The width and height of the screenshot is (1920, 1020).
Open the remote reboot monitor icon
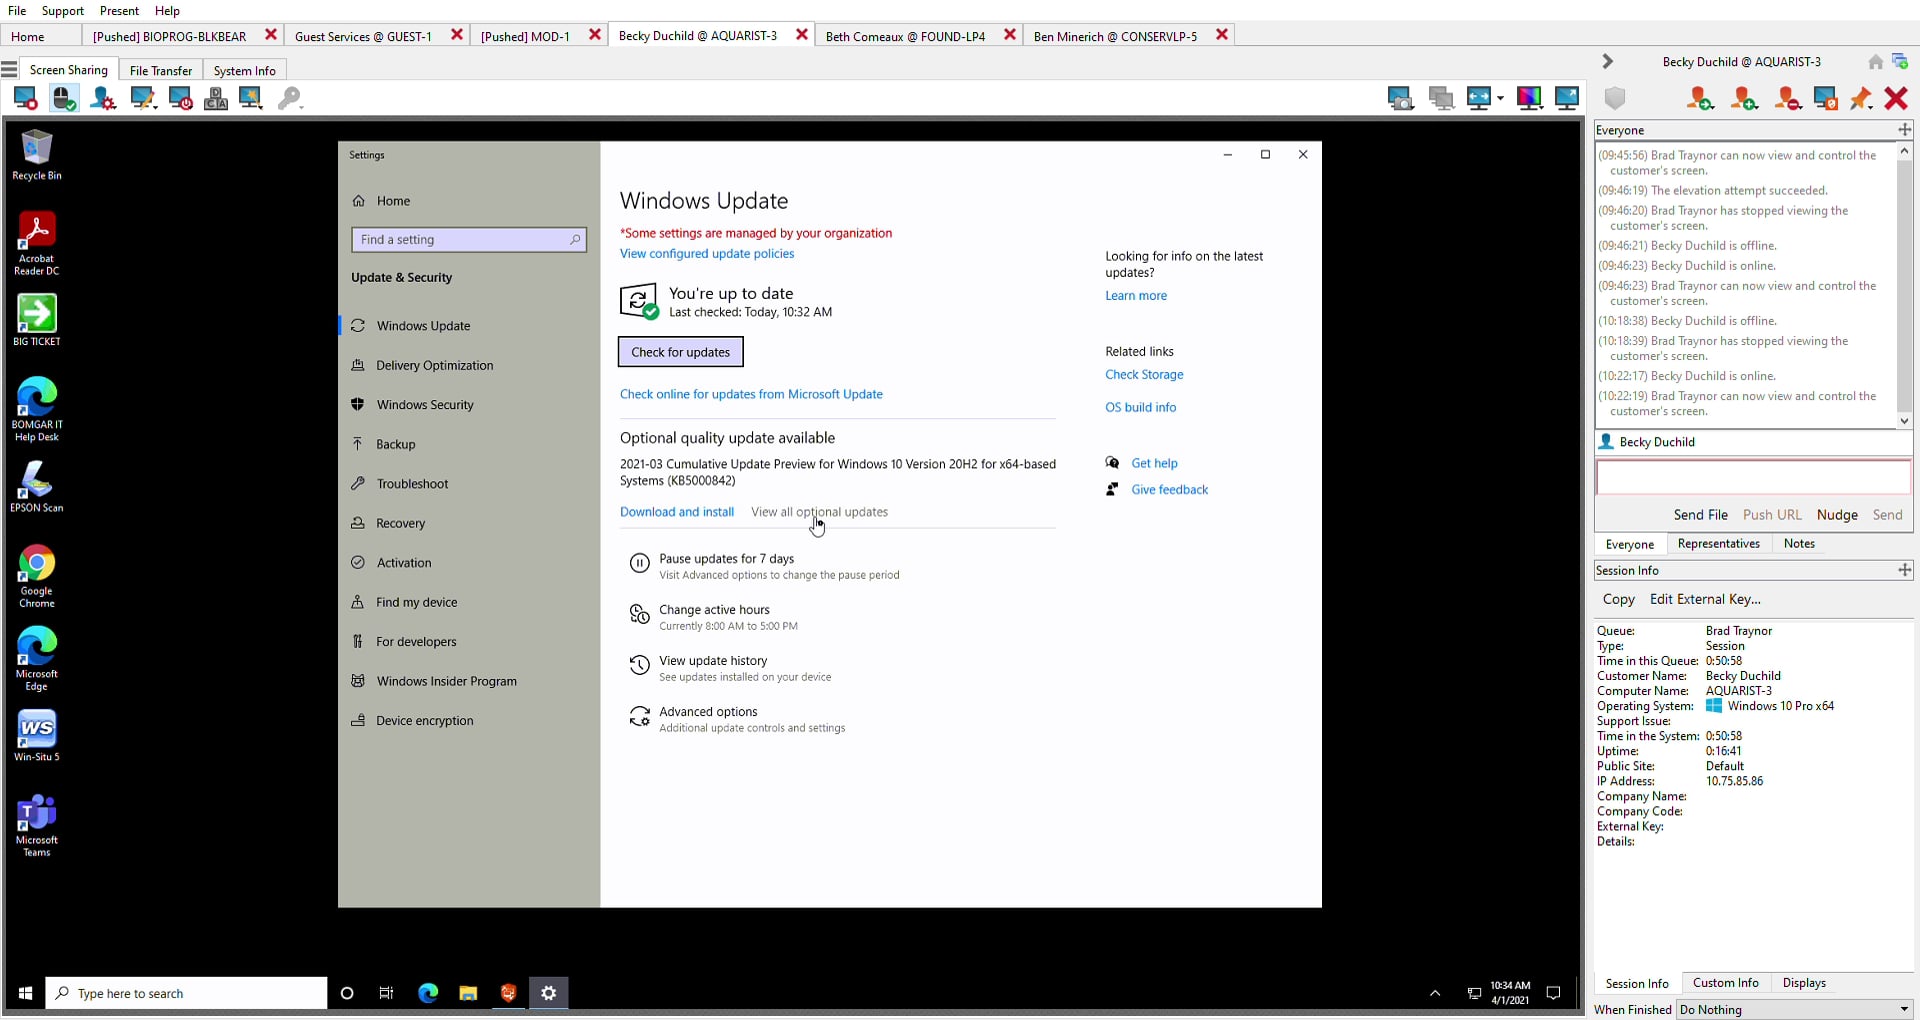click(x=181, y=98)
